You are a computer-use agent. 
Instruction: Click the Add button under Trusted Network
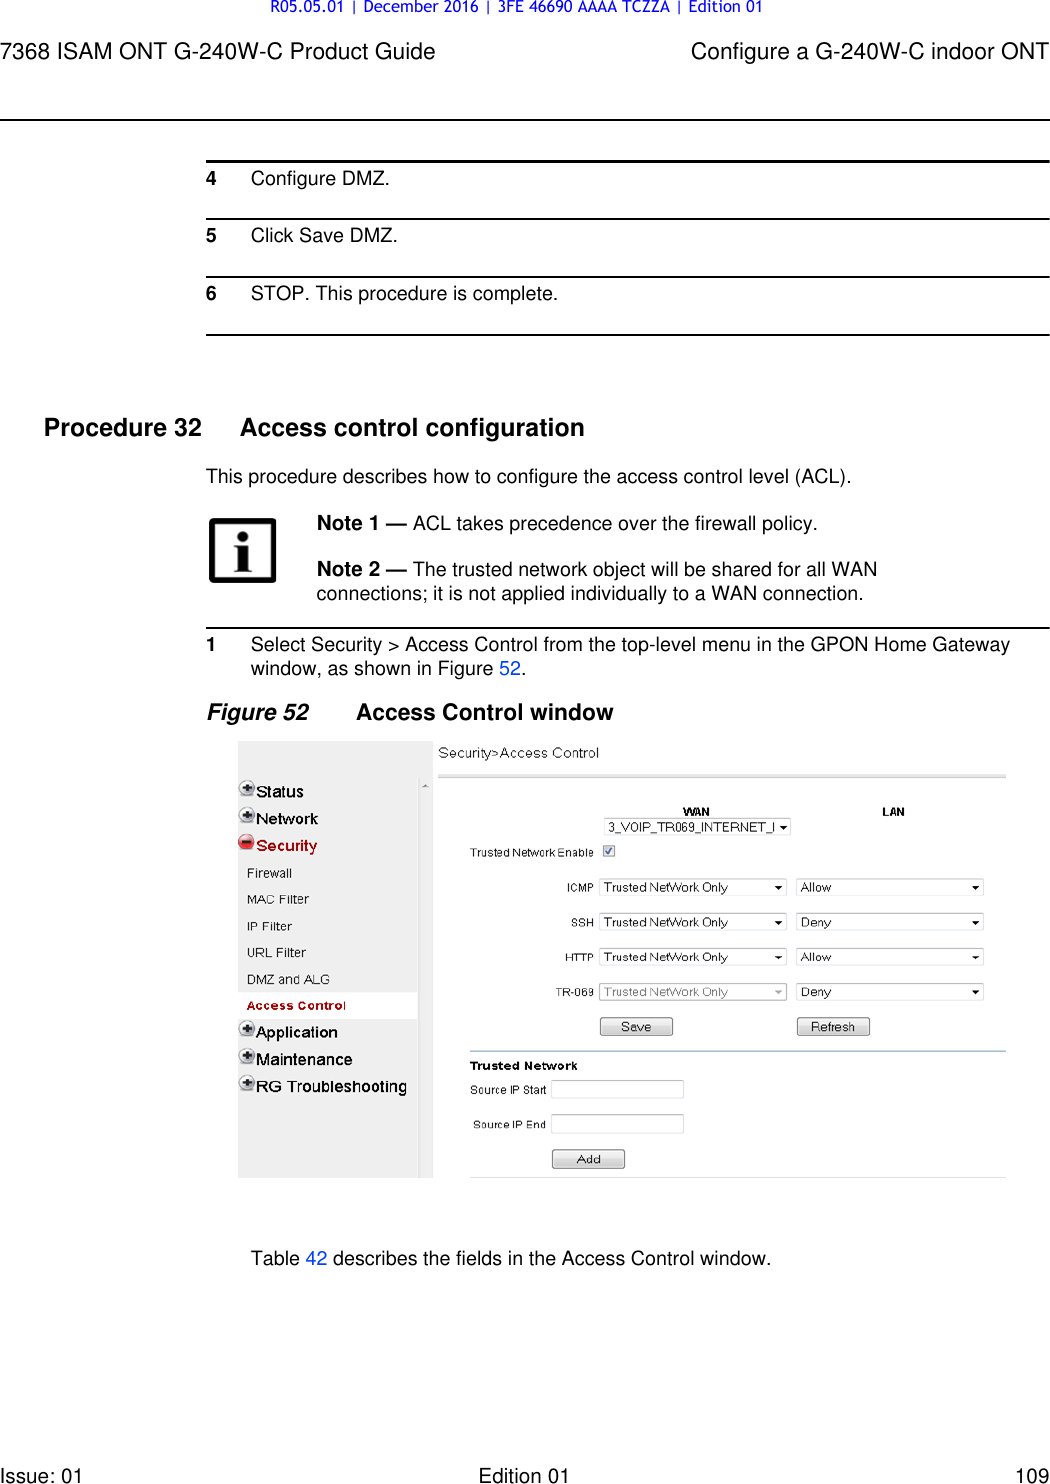pos(588,1158)
